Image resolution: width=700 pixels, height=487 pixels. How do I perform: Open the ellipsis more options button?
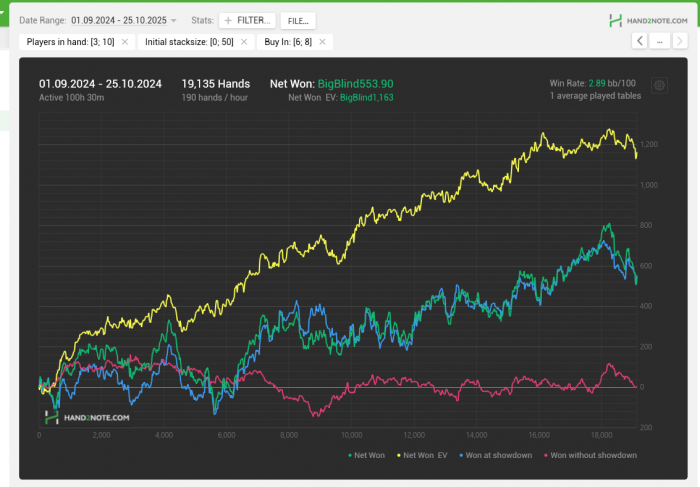click(x=659, y=41)
